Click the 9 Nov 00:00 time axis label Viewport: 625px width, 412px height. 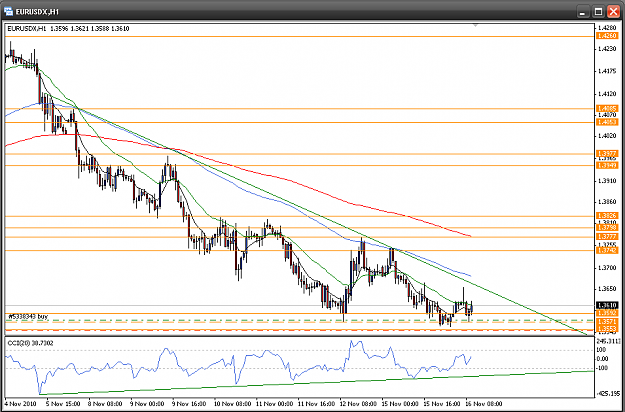147,403
